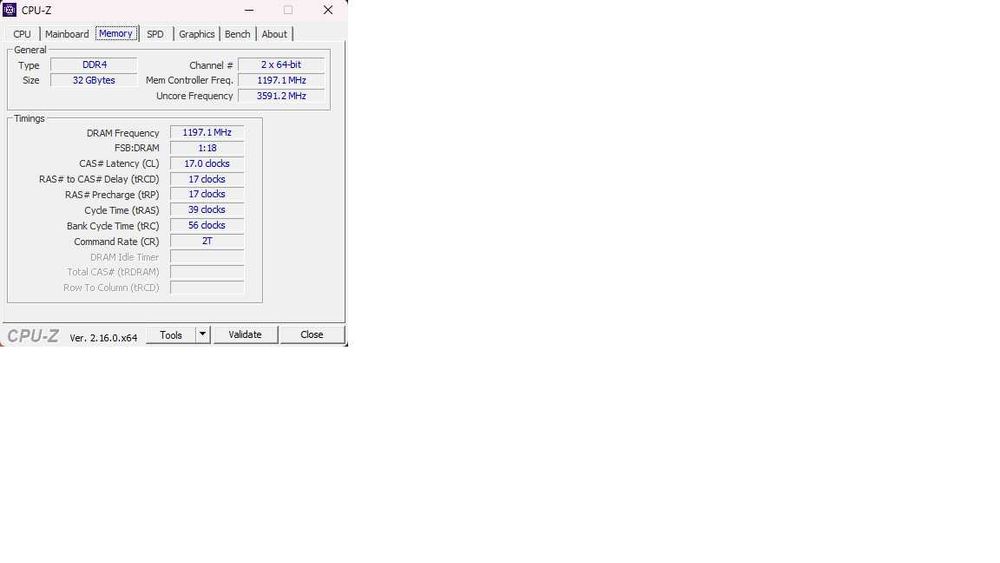Switch to the Bench tab

pos(237,34)
